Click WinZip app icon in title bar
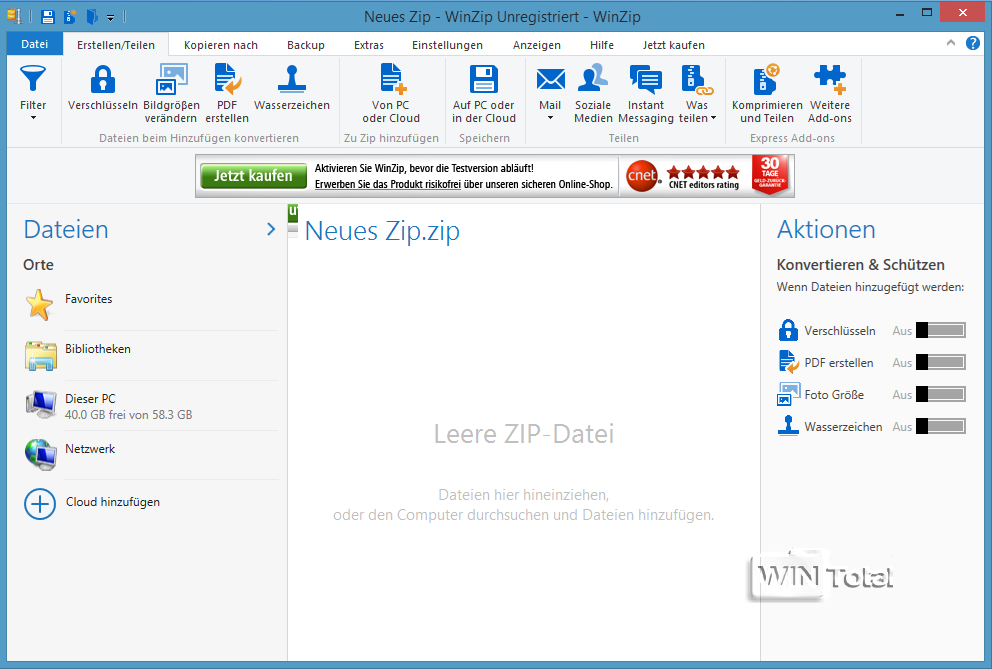 coord(14,16)
